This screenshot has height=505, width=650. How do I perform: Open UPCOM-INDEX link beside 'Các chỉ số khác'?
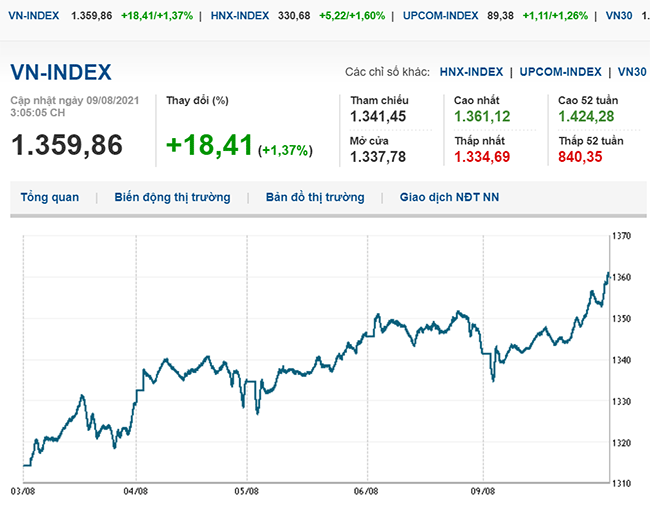tap(561, 72)
